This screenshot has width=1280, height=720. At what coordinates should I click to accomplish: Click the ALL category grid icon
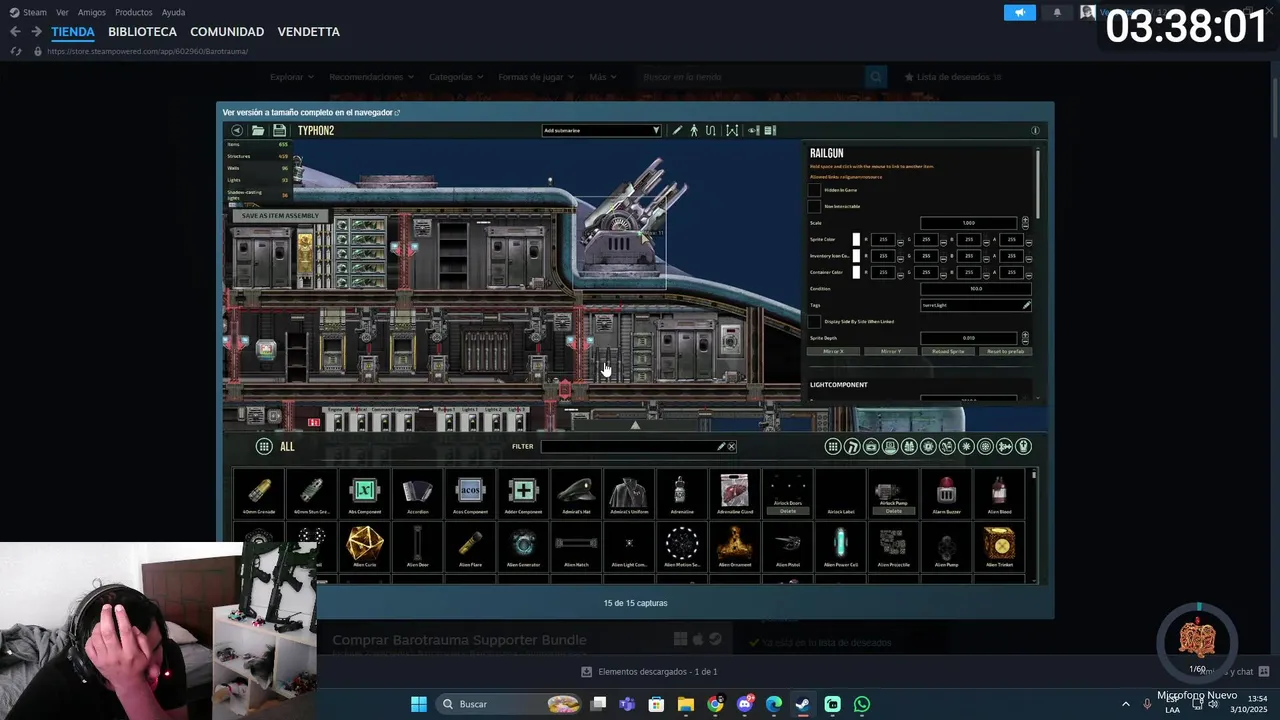click(x=264, y=446)
